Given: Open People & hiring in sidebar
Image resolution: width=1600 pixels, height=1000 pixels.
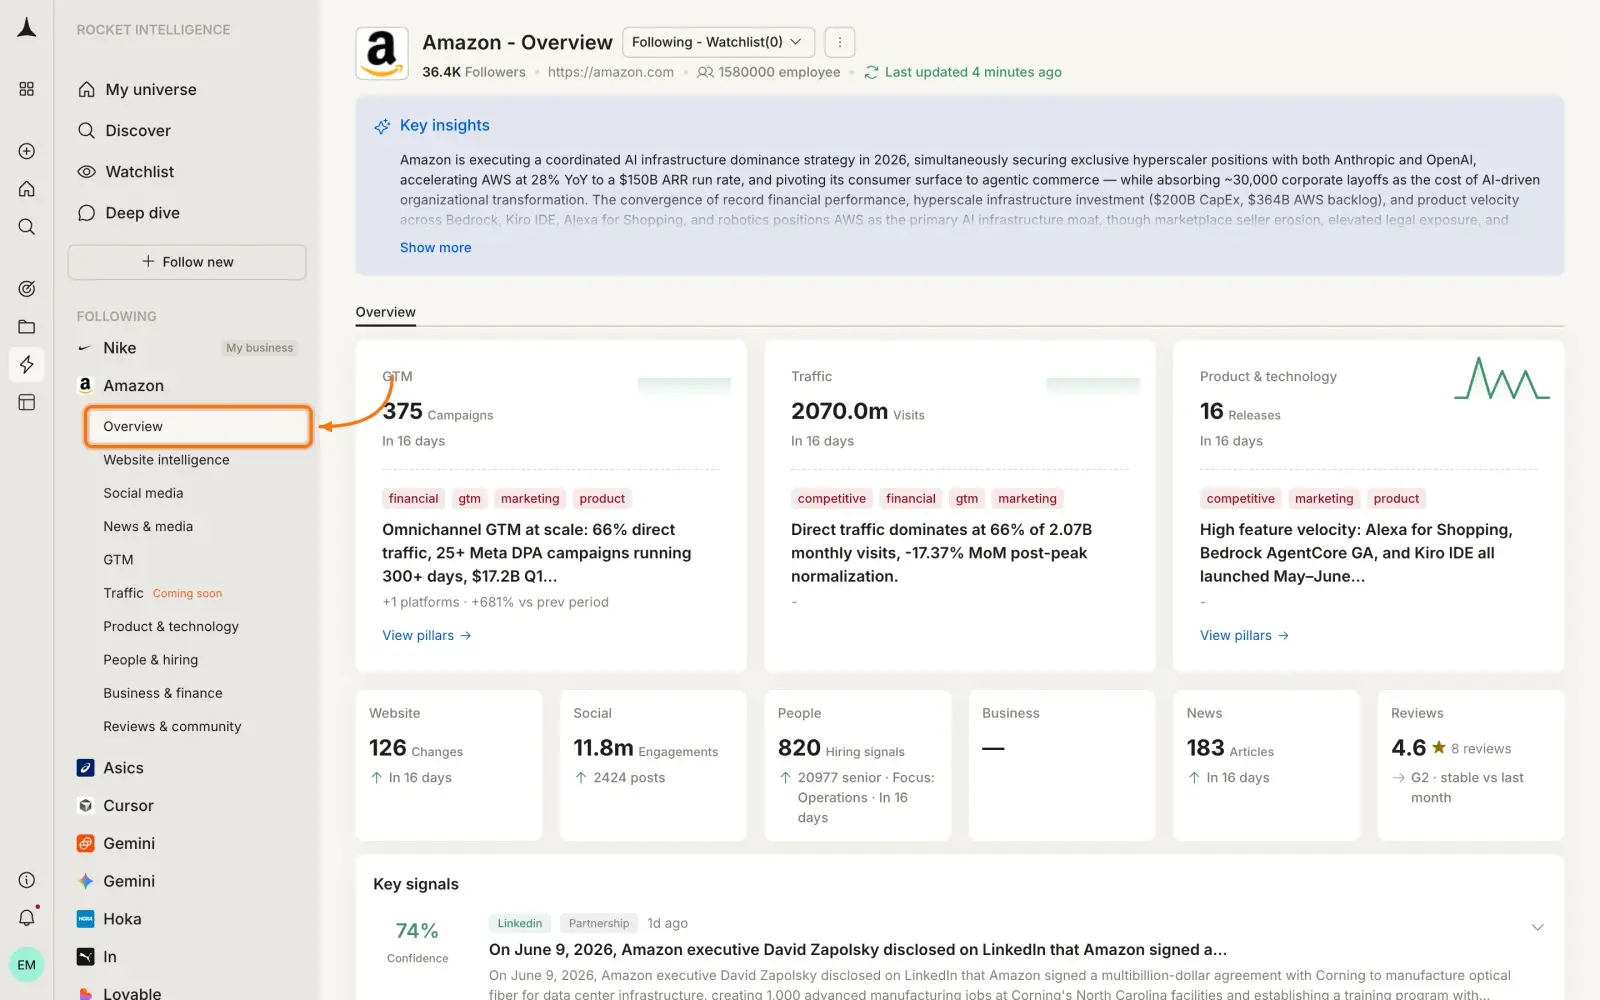Looking at the screenshot, I should click(151, 660).
